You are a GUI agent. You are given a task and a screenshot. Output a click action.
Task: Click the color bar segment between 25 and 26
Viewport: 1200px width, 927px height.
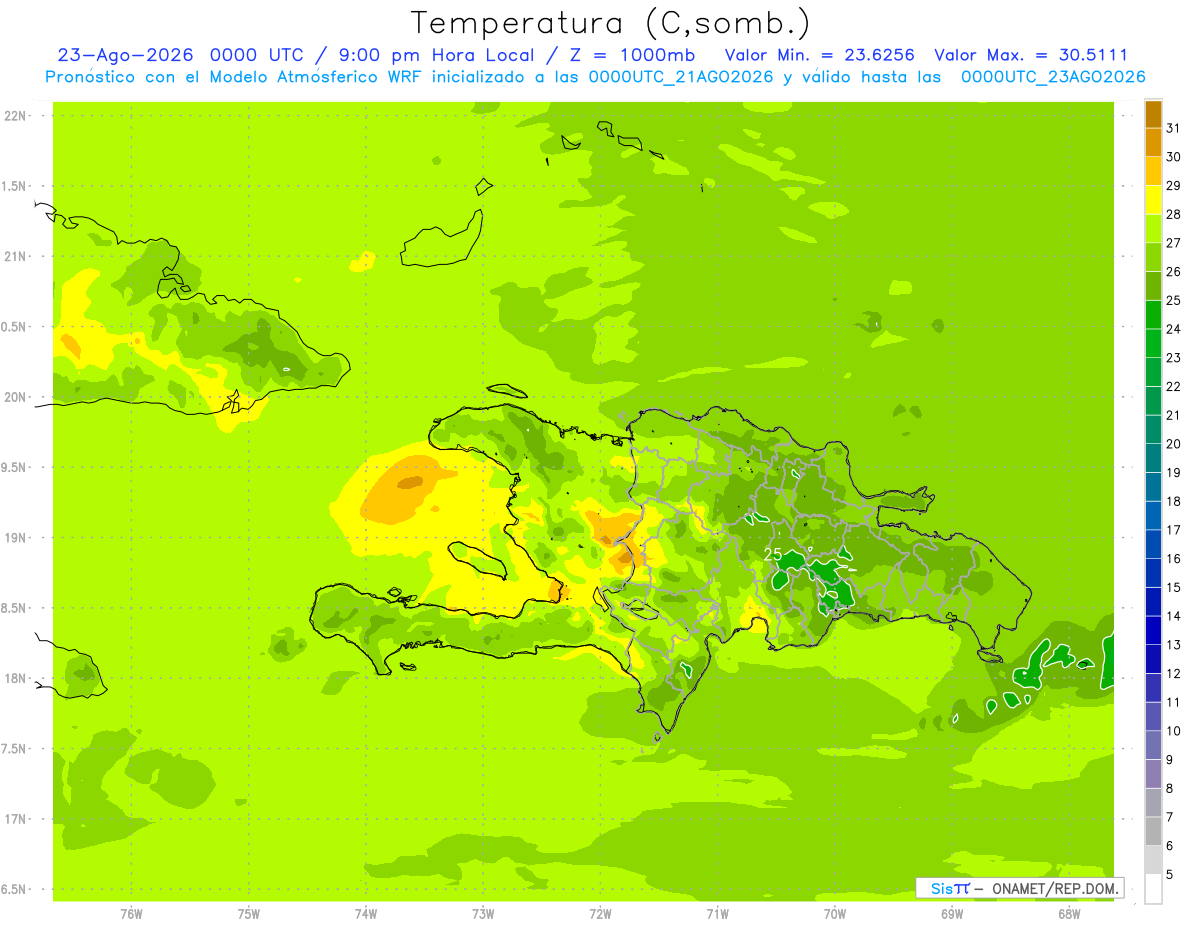coord(1153,286)
